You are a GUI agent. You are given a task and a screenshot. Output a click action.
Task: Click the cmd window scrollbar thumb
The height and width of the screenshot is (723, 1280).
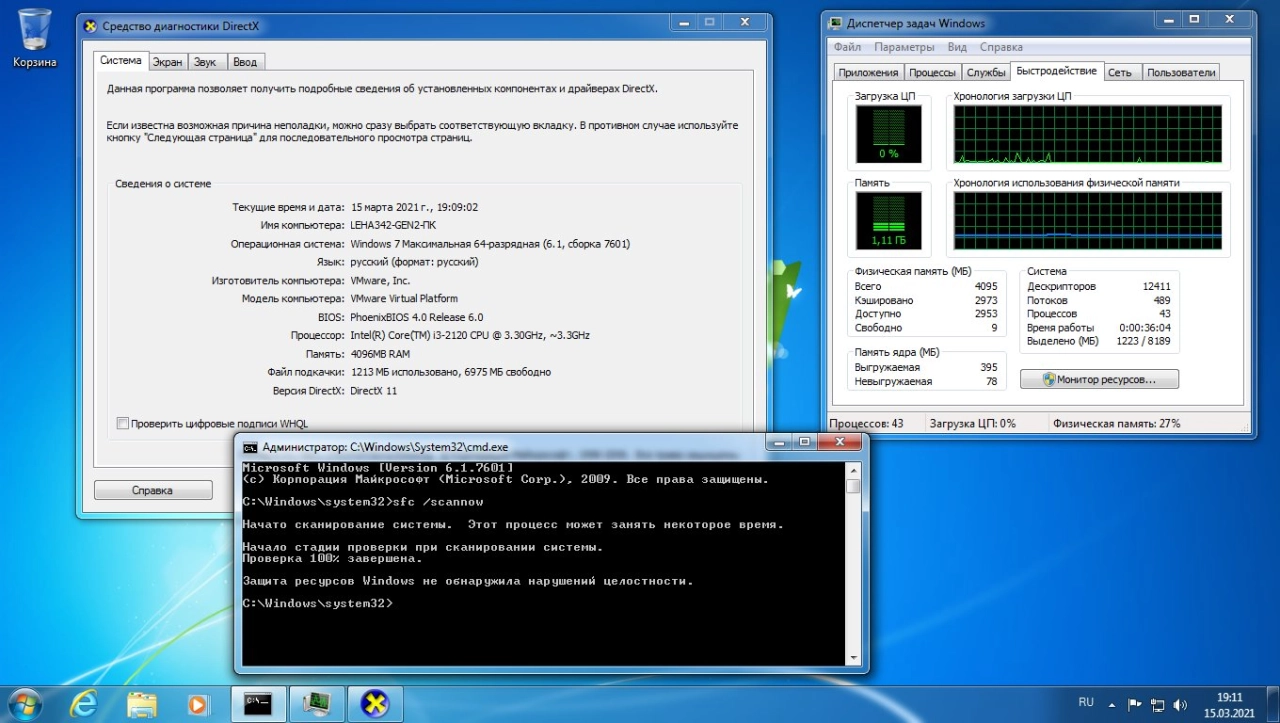[852, 486]
